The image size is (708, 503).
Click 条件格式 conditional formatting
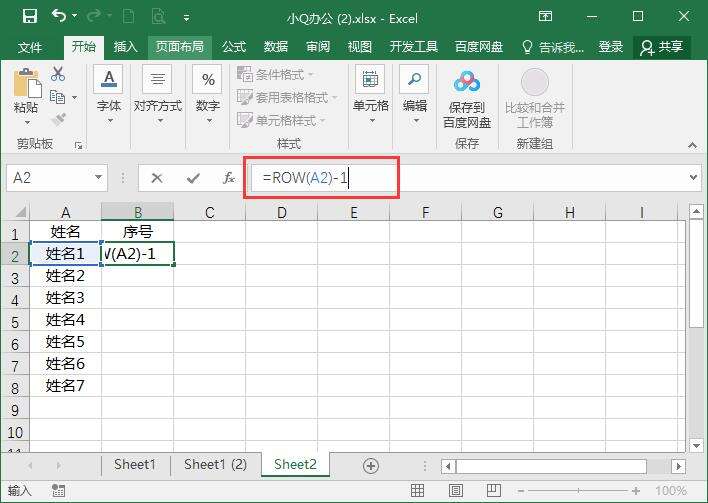click(275, 74)
